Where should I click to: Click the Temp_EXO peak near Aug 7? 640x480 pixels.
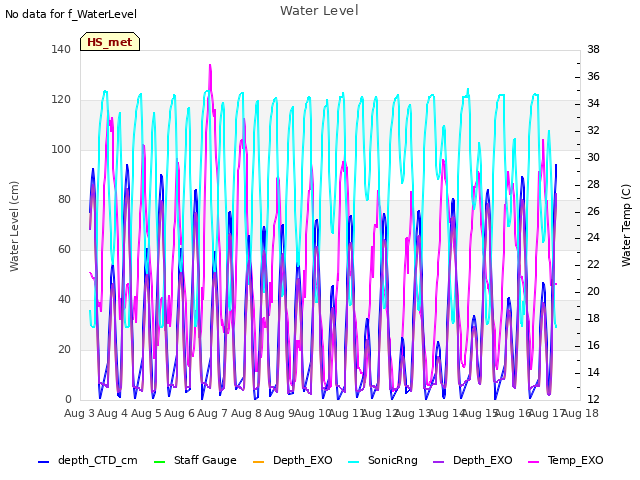(x=210, y=65)
